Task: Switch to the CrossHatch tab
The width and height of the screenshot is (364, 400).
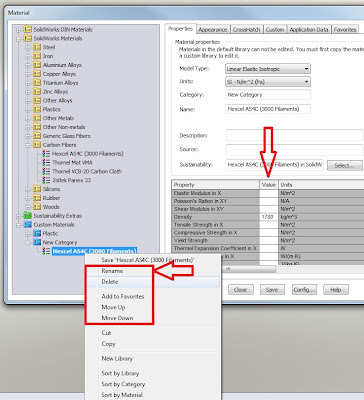Action: point(246,29)
